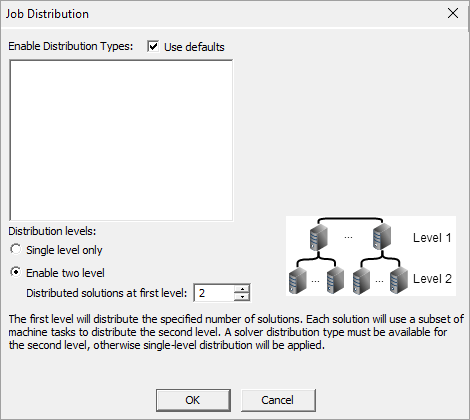Click the Level 1 label in diagram
The height and width of the screenshot is (420, 470).
[x=432, y=238]
